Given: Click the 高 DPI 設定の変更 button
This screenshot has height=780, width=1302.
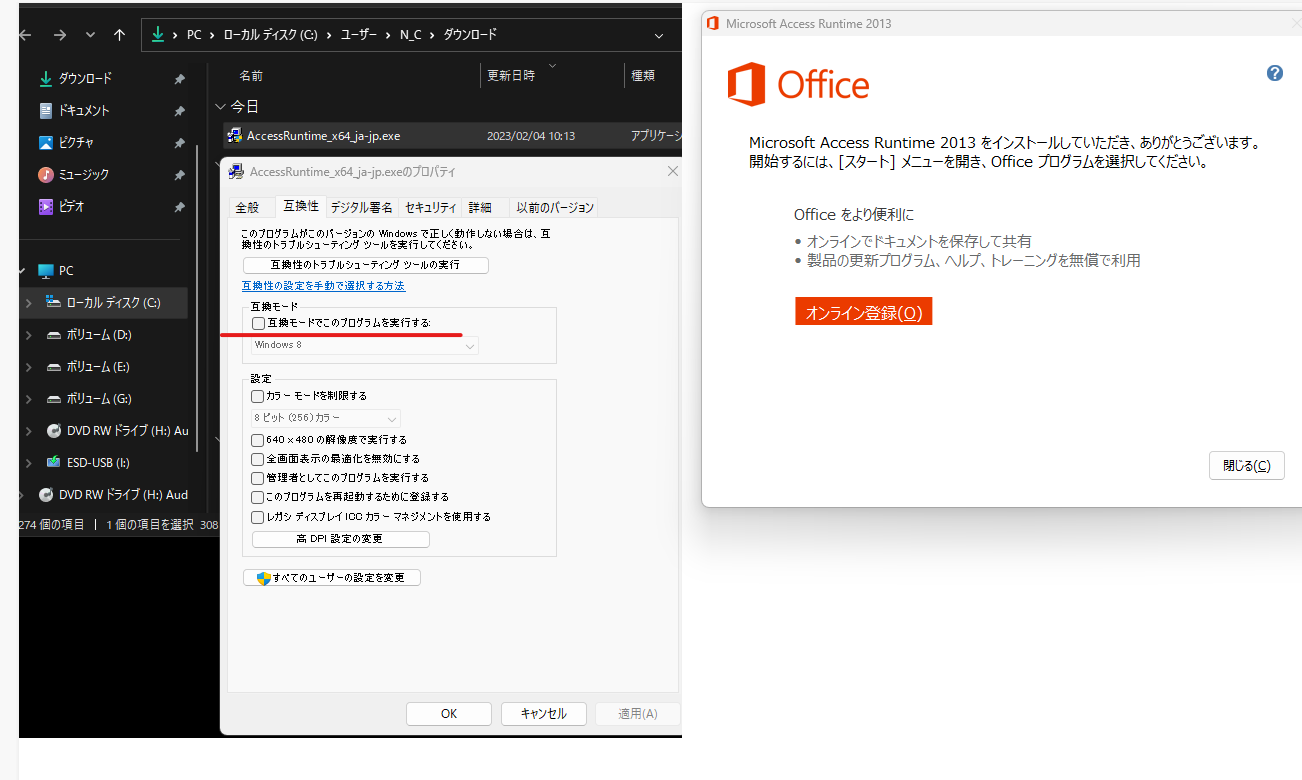Looking at the screenshot, I should (340, 539).
